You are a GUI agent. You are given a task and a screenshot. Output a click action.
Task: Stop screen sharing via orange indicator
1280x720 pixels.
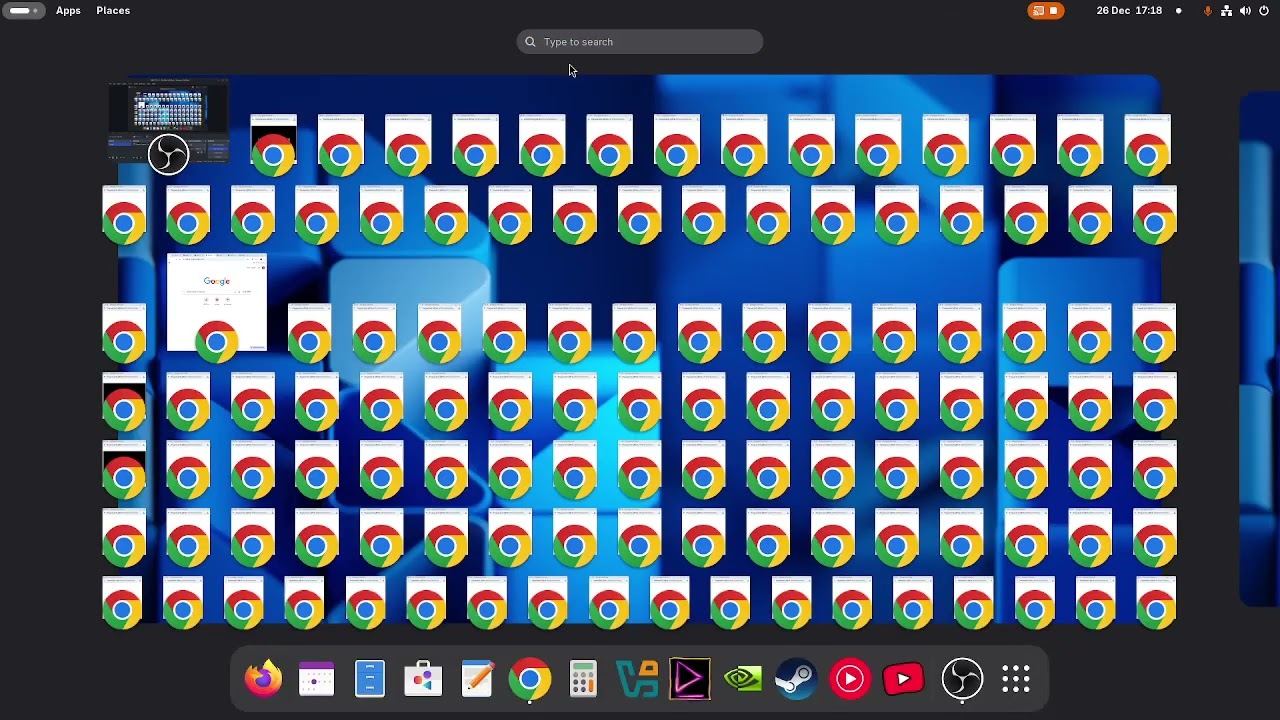point(1046,10)
